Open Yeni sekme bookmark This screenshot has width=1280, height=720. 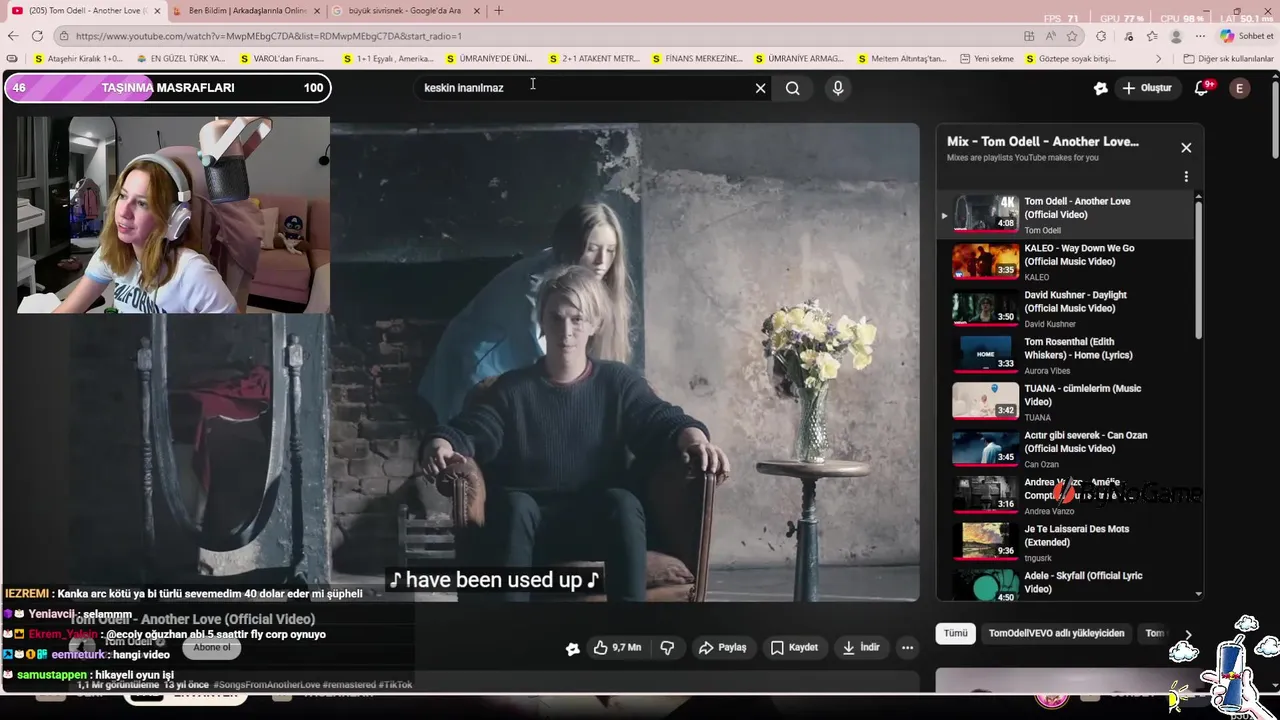click(x=986, y=59)
